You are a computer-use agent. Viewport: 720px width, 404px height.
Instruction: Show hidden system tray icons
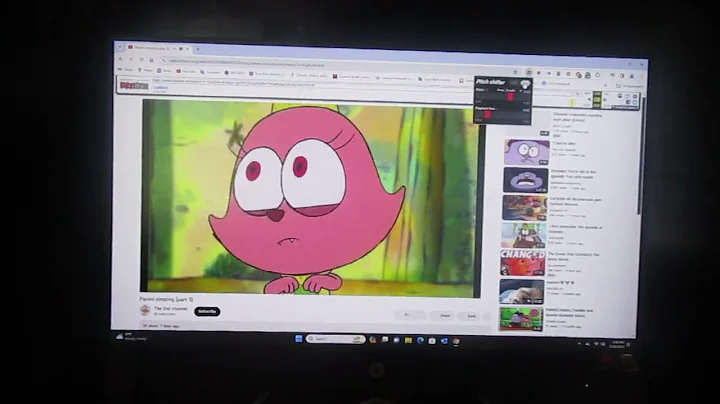(579, 343)
